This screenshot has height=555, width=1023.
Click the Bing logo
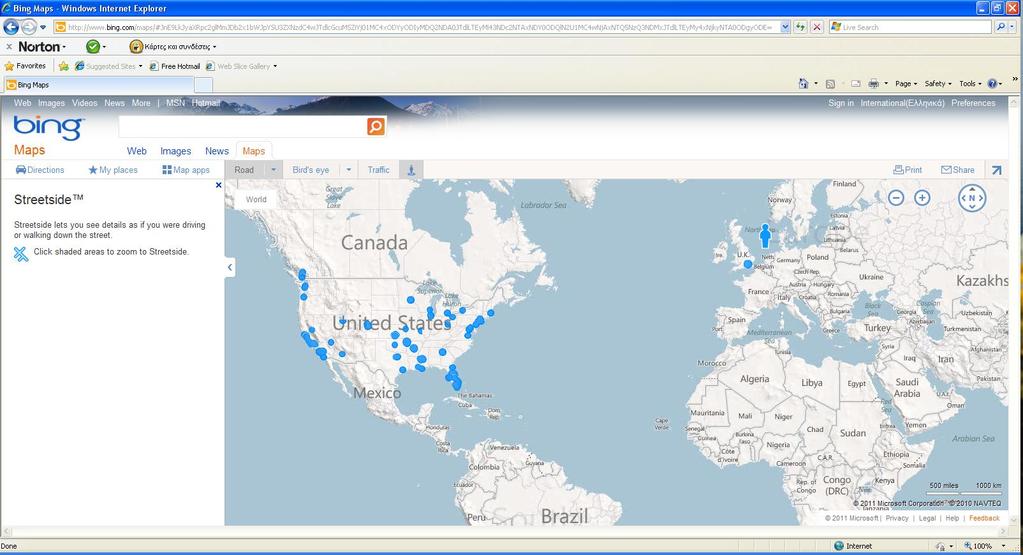[48, 127]
